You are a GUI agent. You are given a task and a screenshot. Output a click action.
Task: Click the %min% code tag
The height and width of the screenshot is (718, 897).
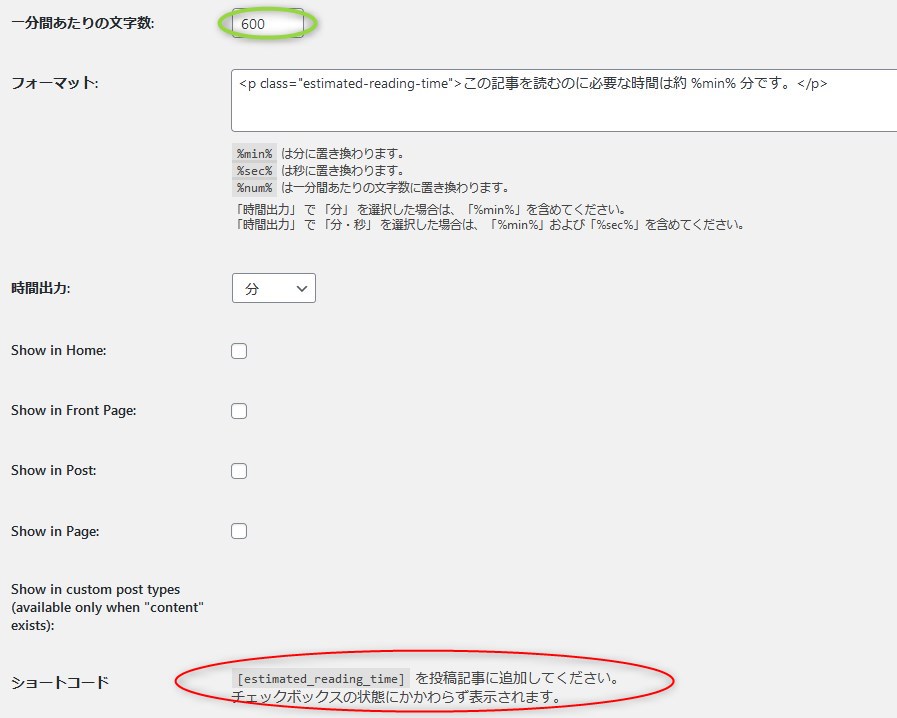point(255,153)
